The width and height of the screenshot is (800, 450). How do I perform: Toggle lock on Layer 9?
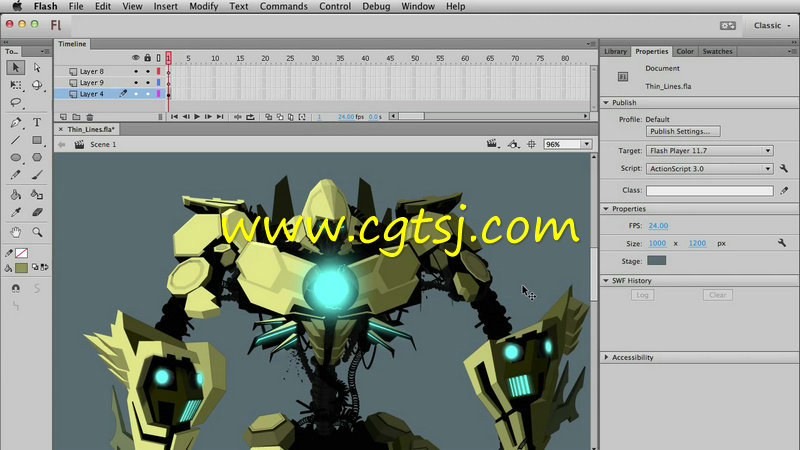tap(147, 83)
